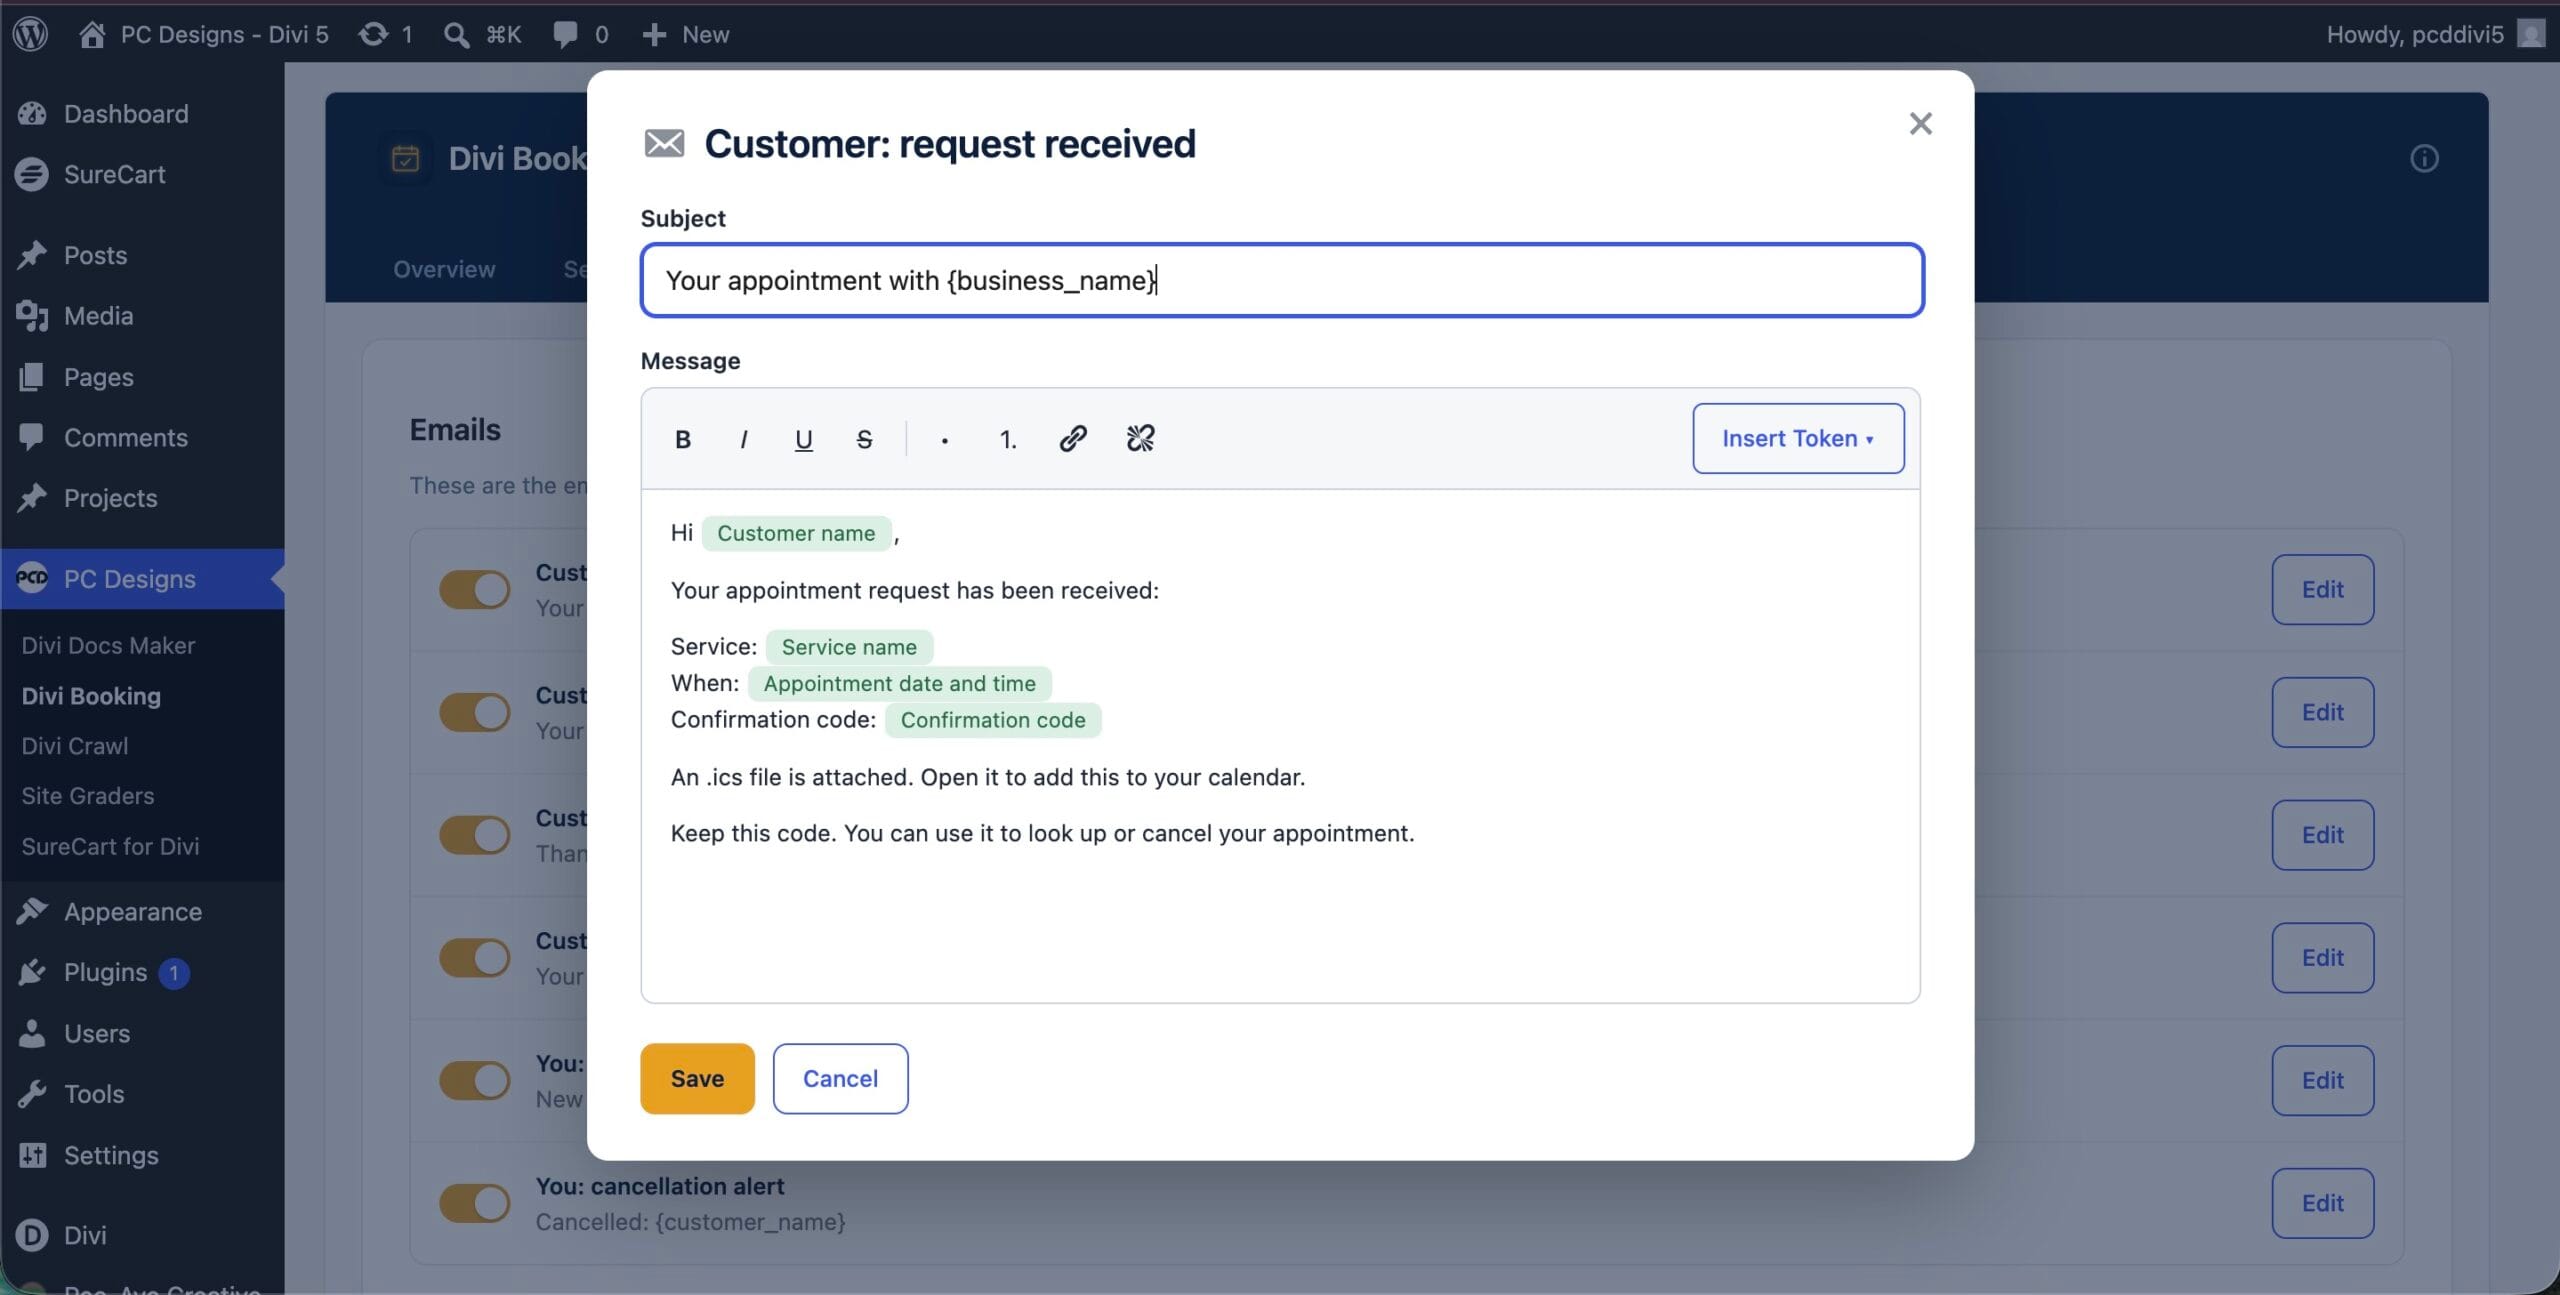Cancel editing the email template
2560x1295 pixels.
coord(840,1078)
